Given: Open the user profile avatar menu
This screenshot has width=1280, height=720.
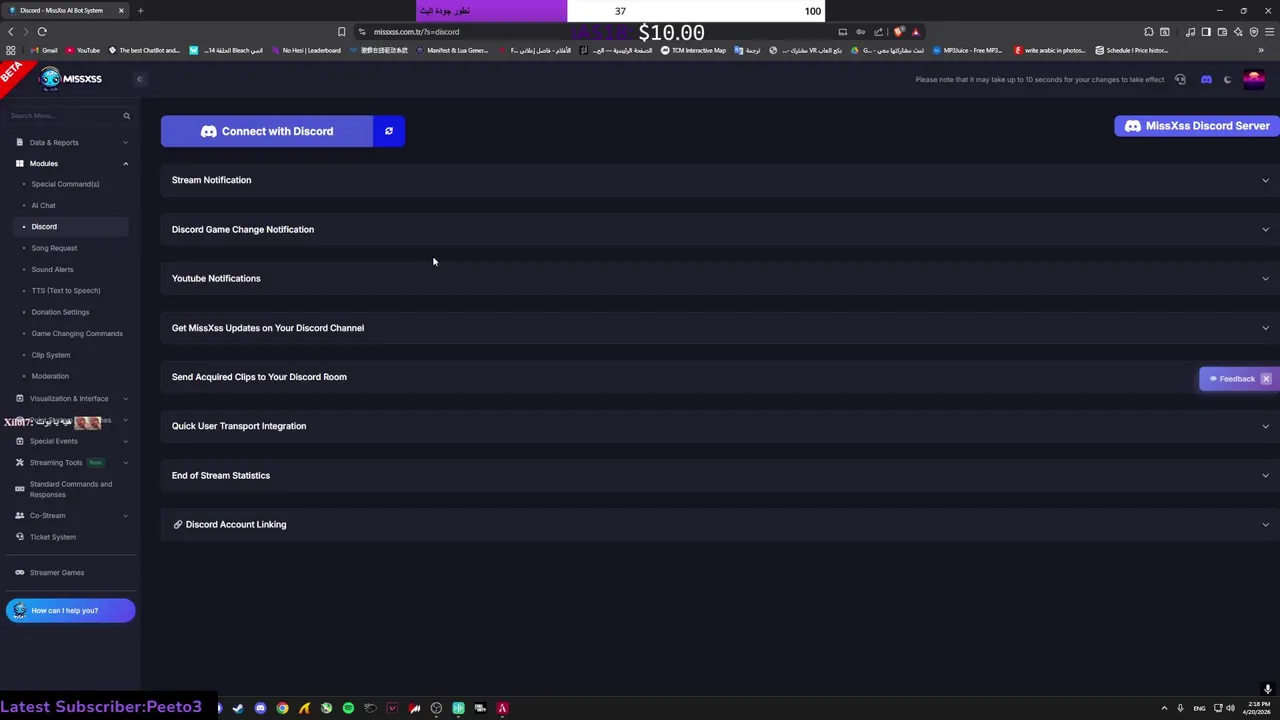Looking at the screenshot, I should coord(1254,79).
